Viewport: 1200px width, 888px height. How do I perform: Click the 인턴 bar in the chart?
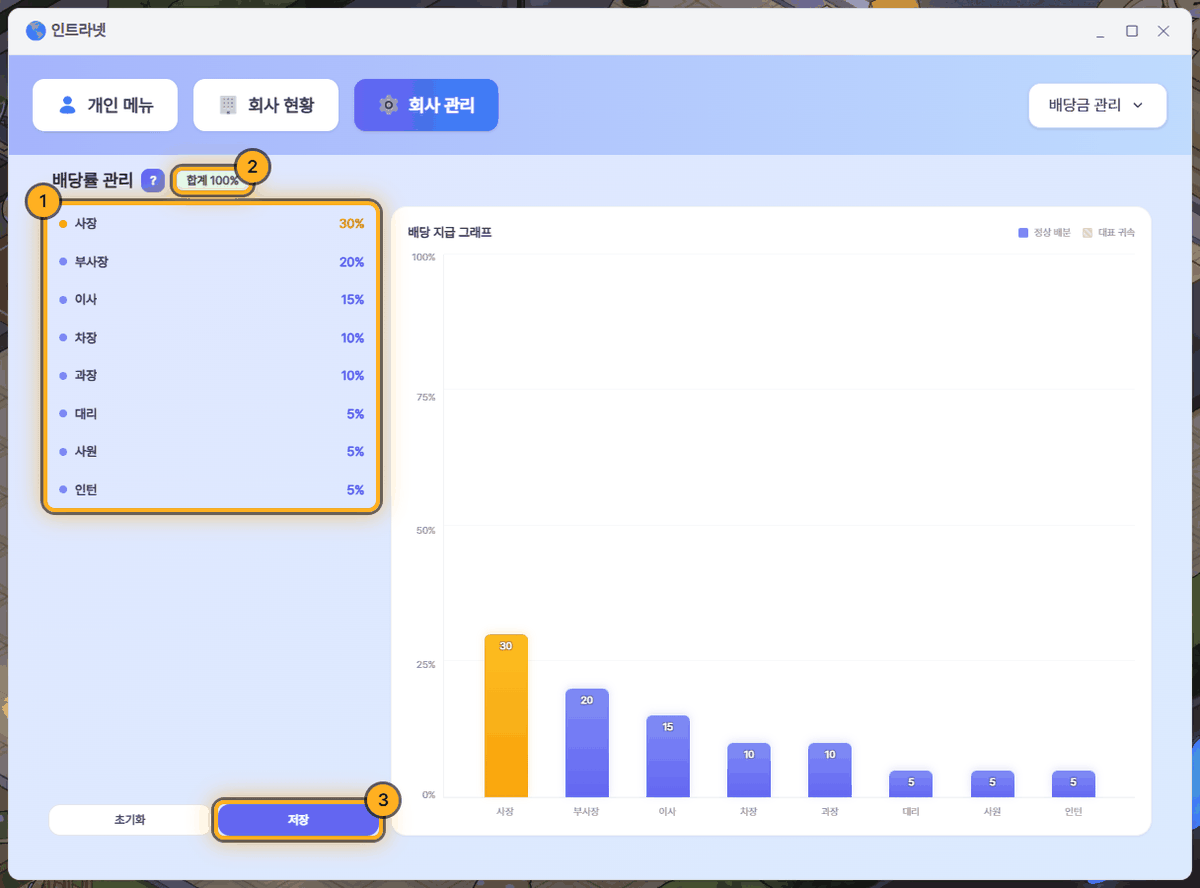point(1073,784)
